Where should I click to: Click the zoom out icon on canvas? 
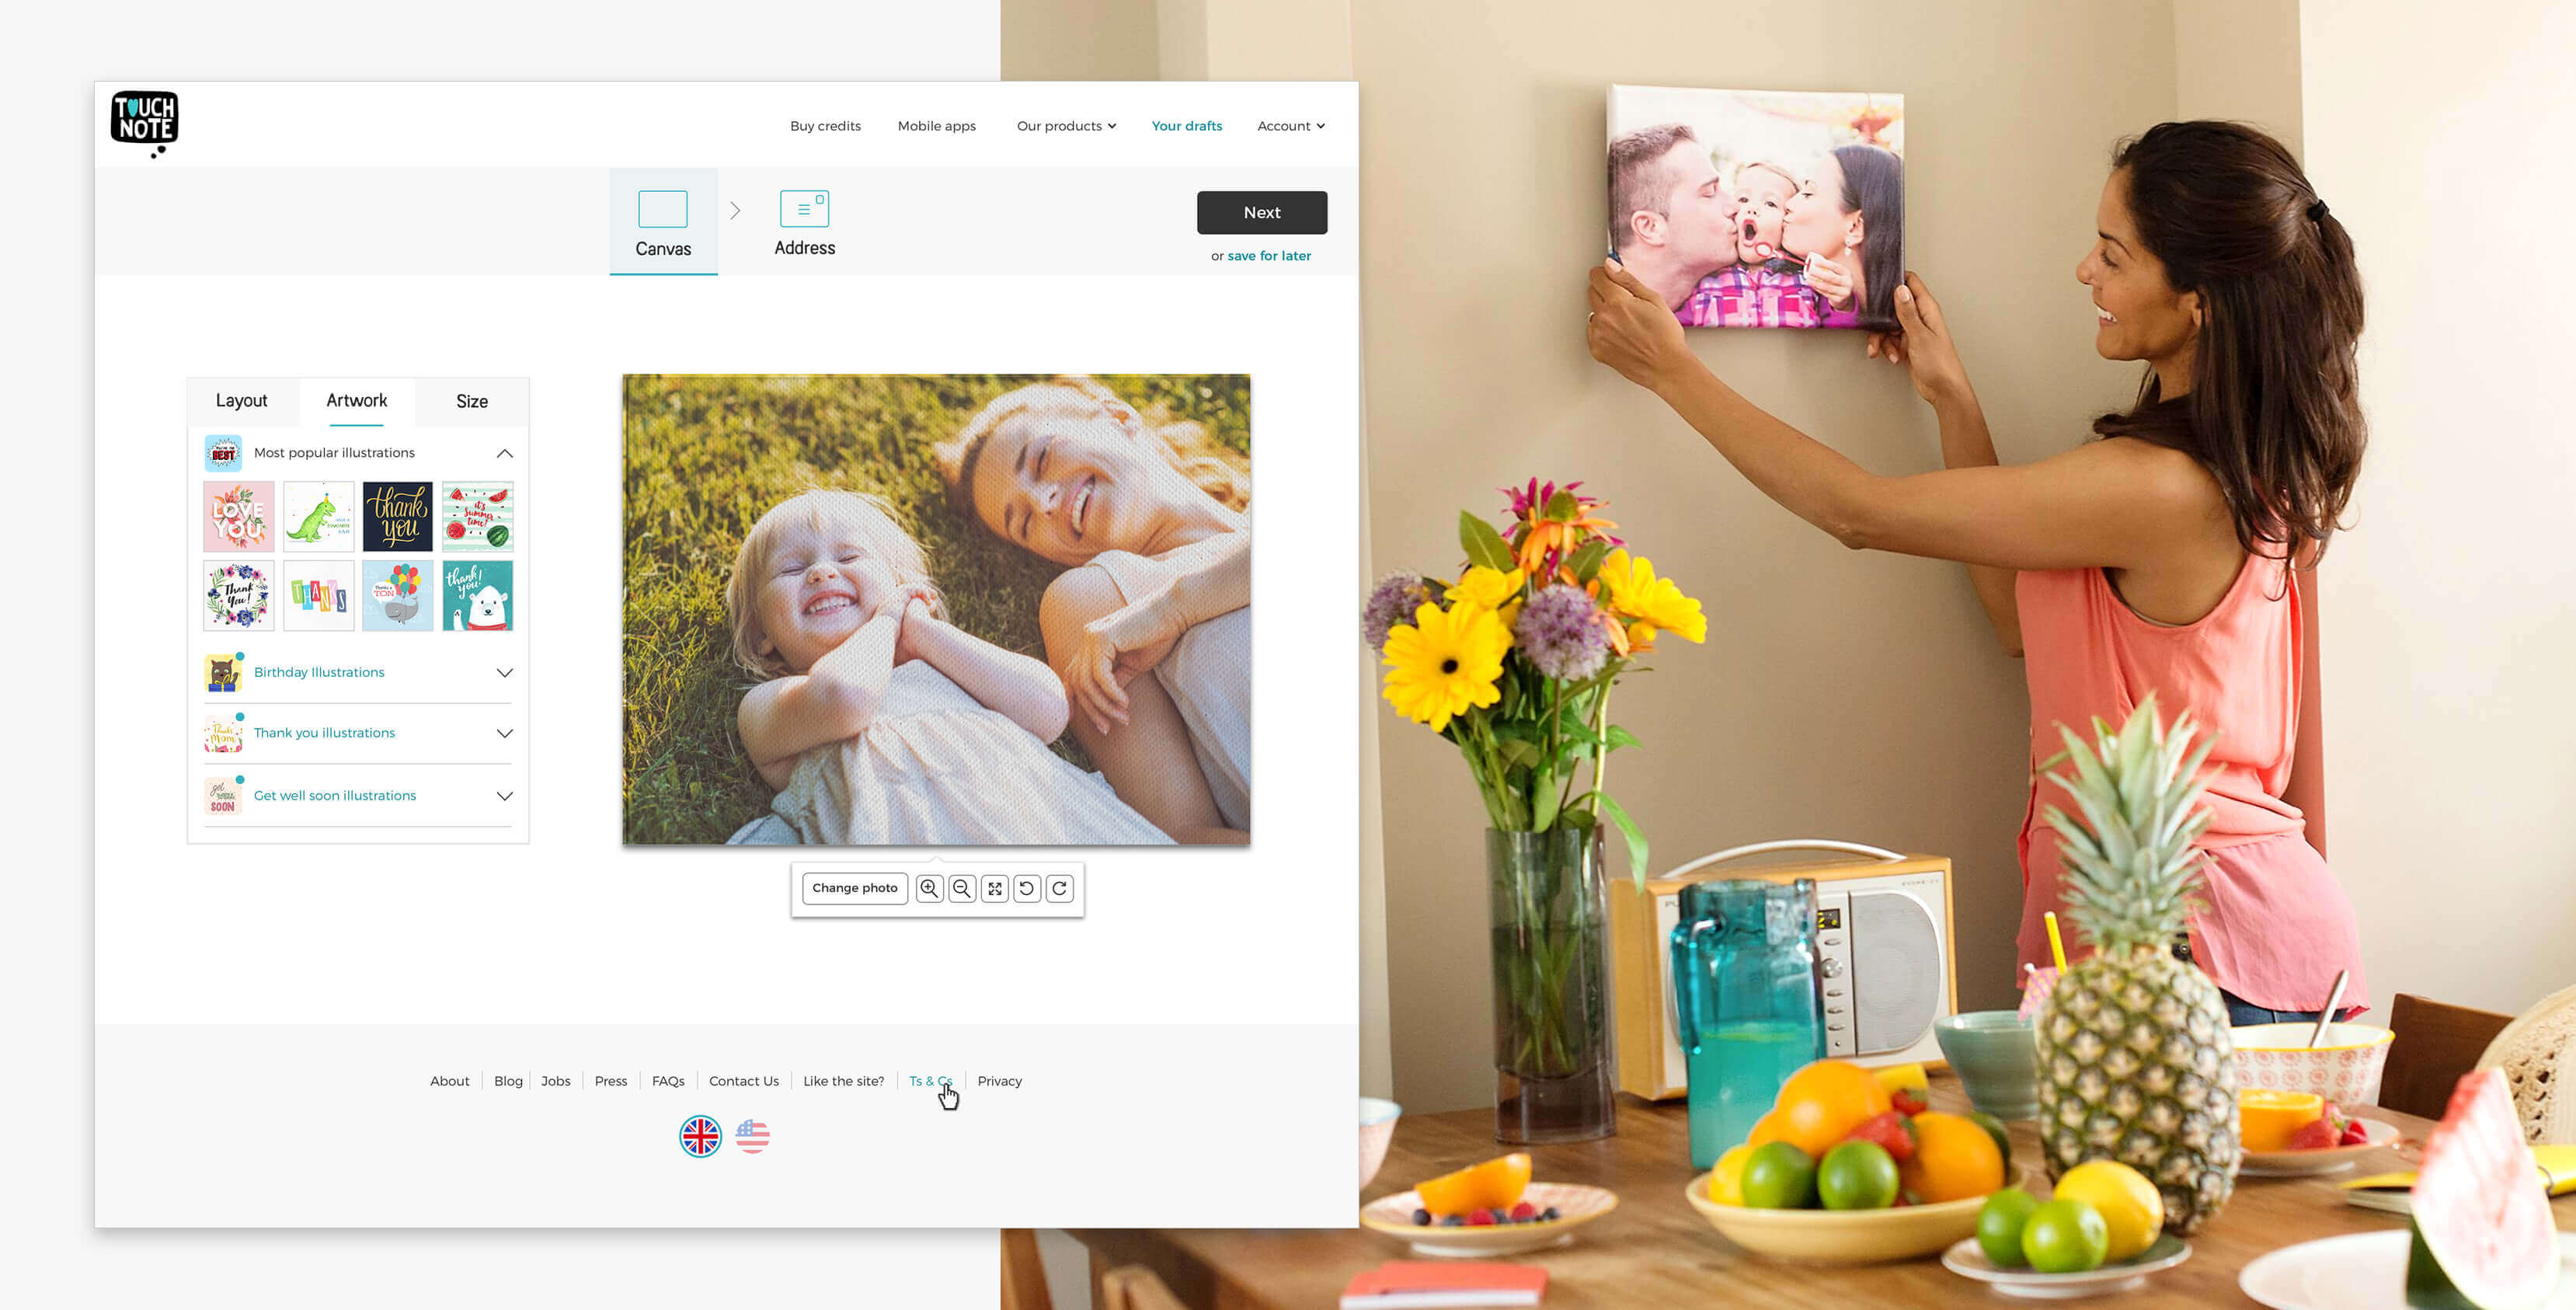click(964, 889)
